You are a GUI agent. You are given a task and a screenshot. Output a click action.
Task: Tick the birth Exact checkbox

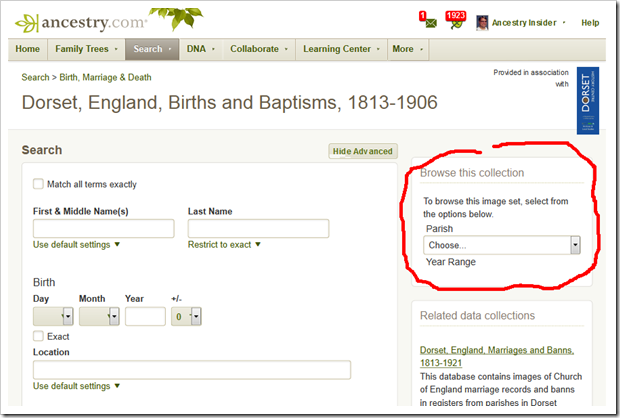[38, 336]
